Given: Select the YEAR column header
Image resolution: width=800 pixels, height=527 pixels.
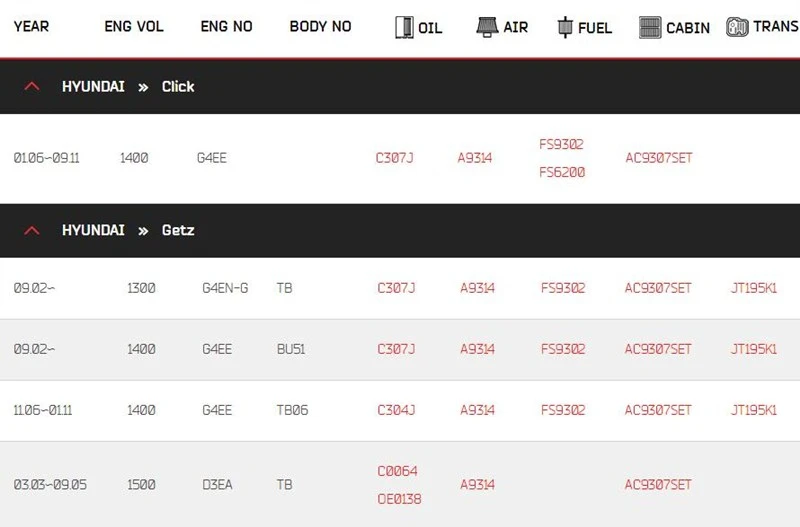Looking at the screenshot, I should pyautogui.click(x=31, y=26).
